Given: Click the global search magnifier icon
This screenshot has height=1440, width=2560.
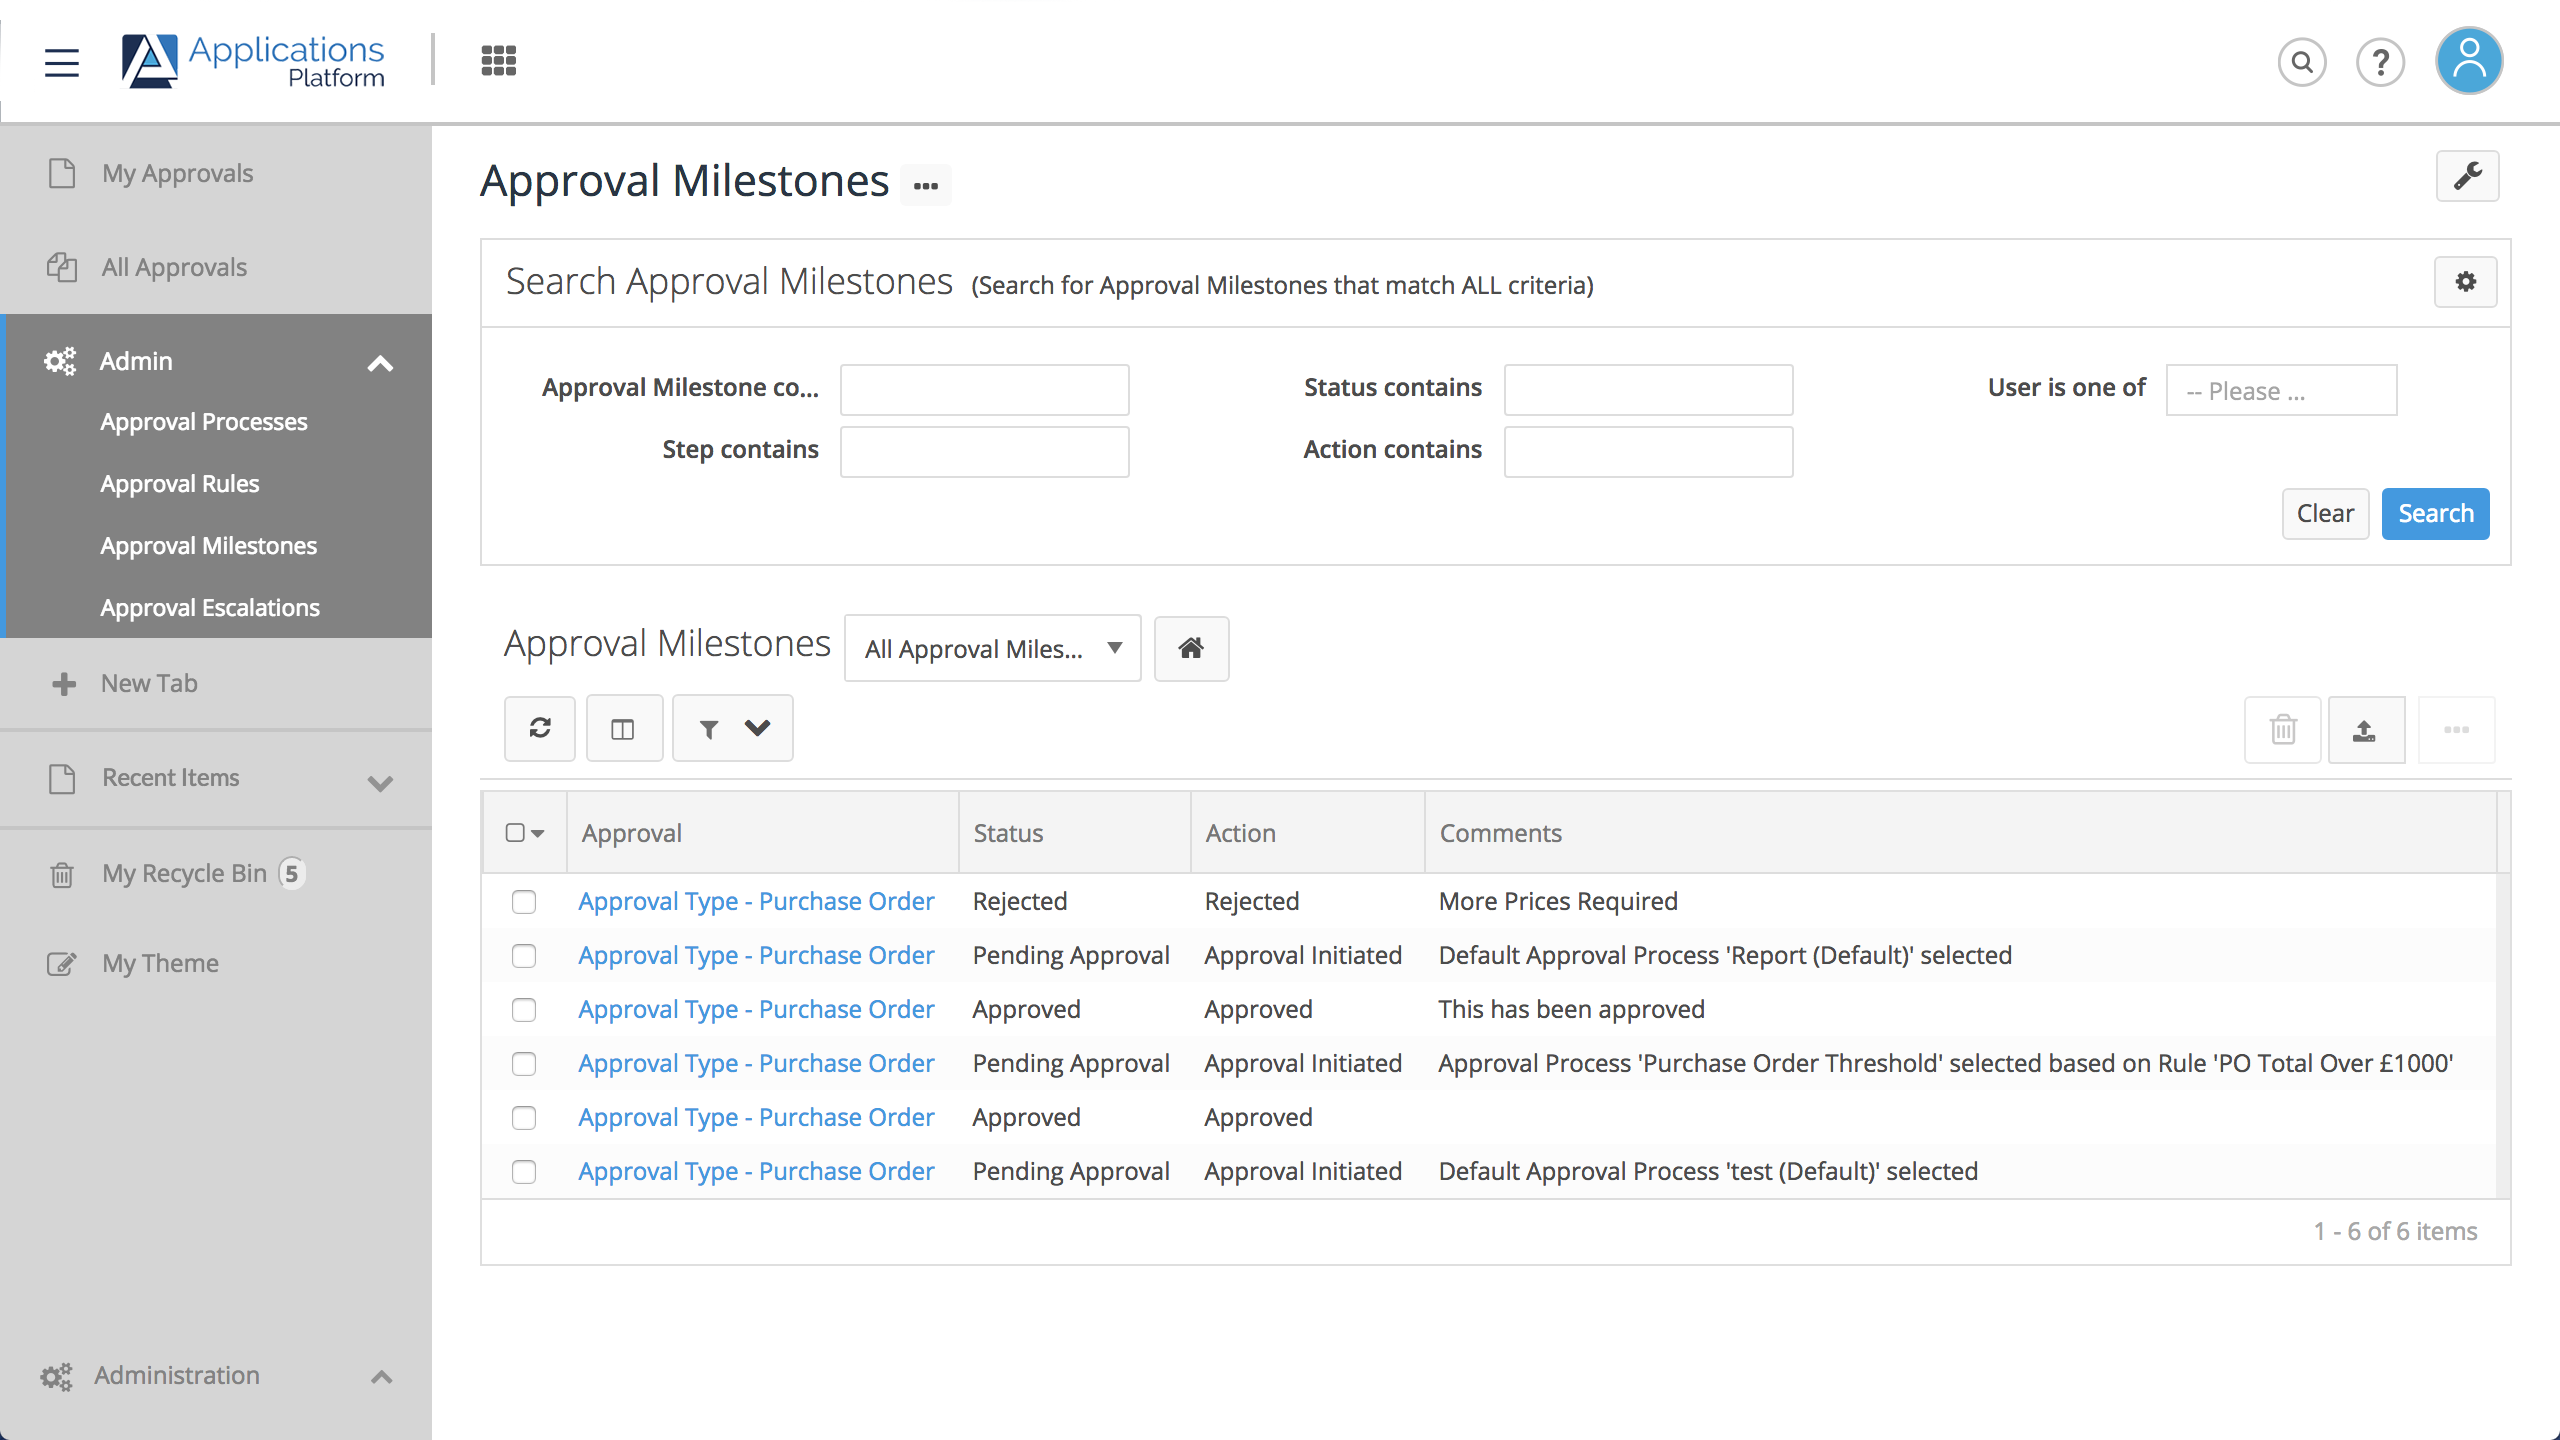Looking at the screenshot, I should click(x=2301, y=61).
